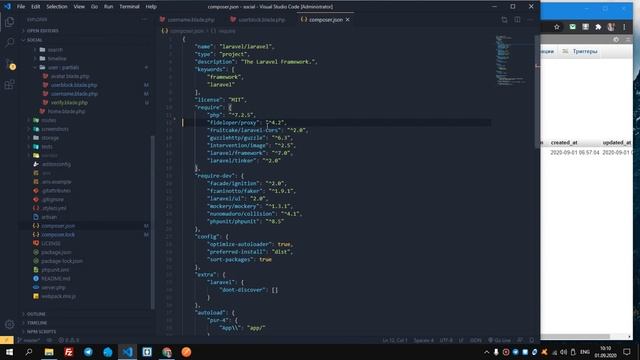Viewport: 640px width, 360px height.
Task: Open the Go menu
Action: coord(94,7)
